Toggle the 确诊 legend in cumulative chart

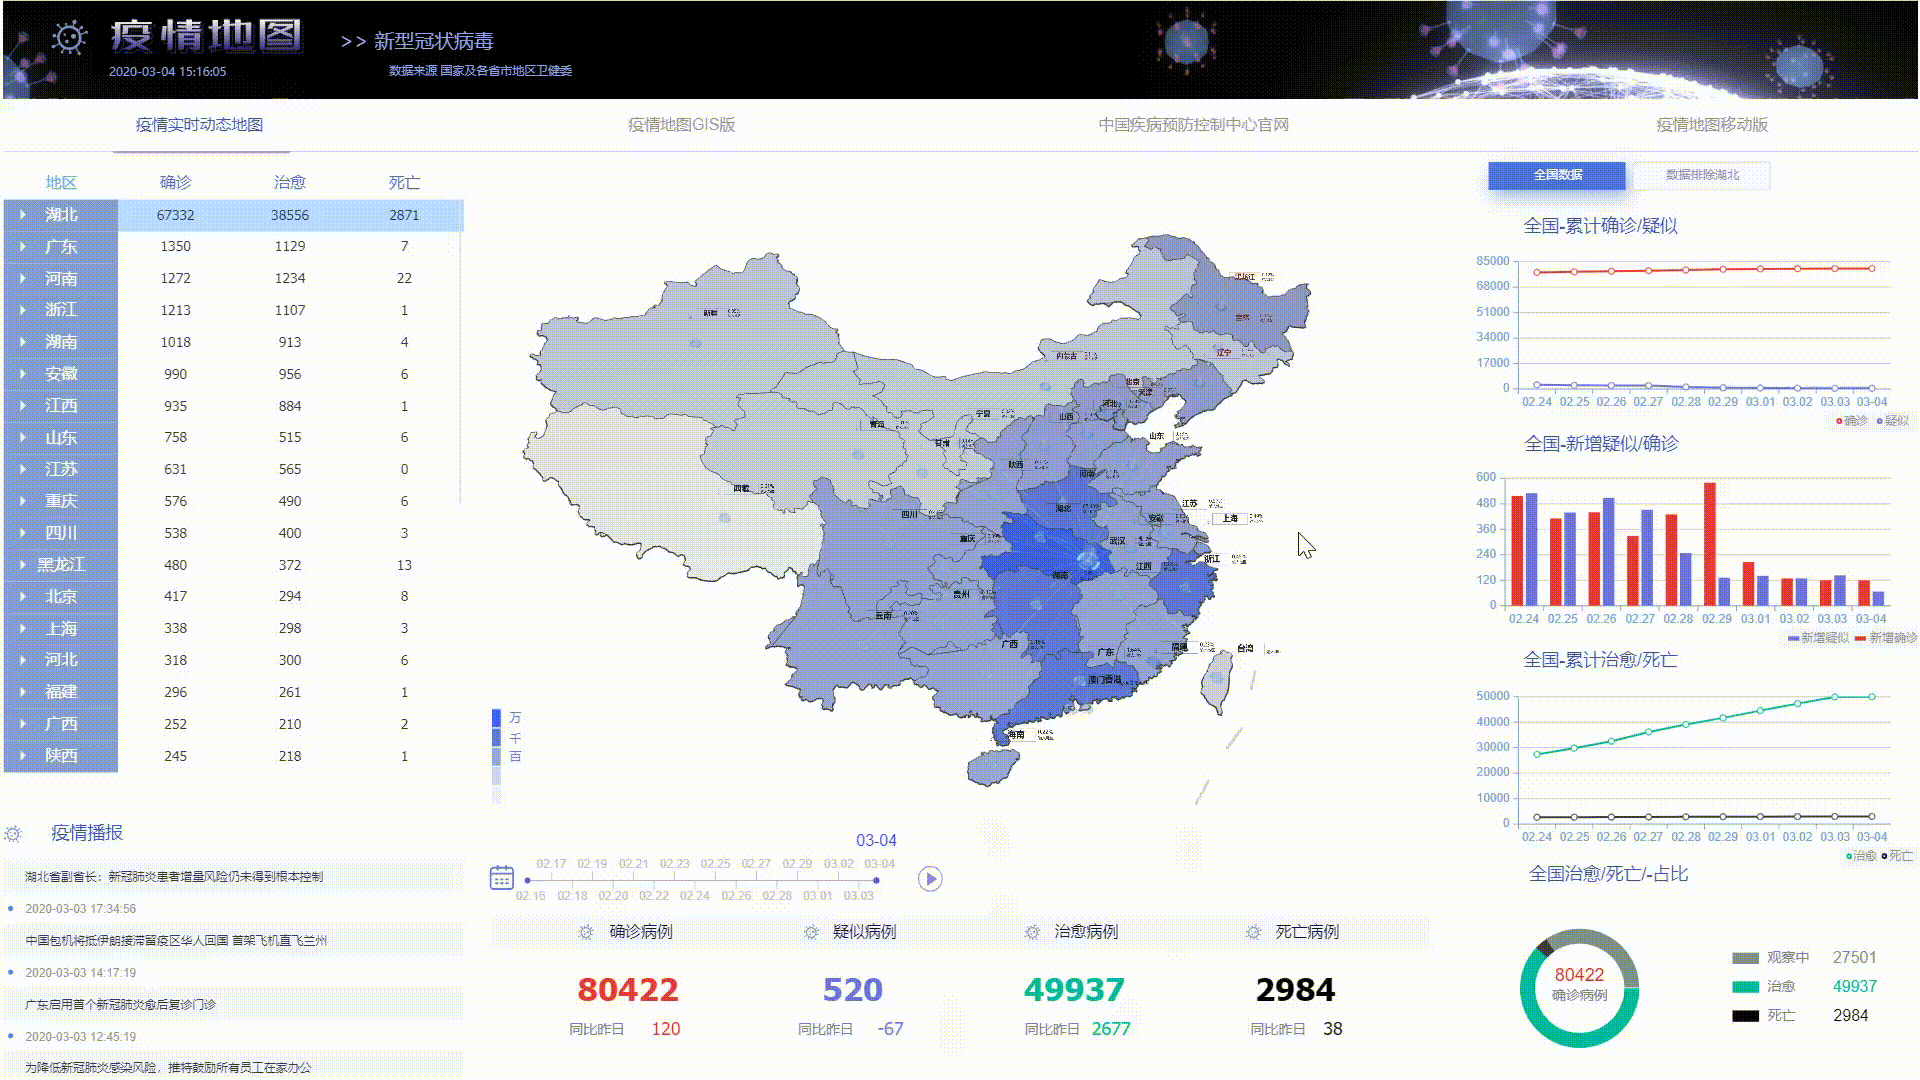[1851, 421]
